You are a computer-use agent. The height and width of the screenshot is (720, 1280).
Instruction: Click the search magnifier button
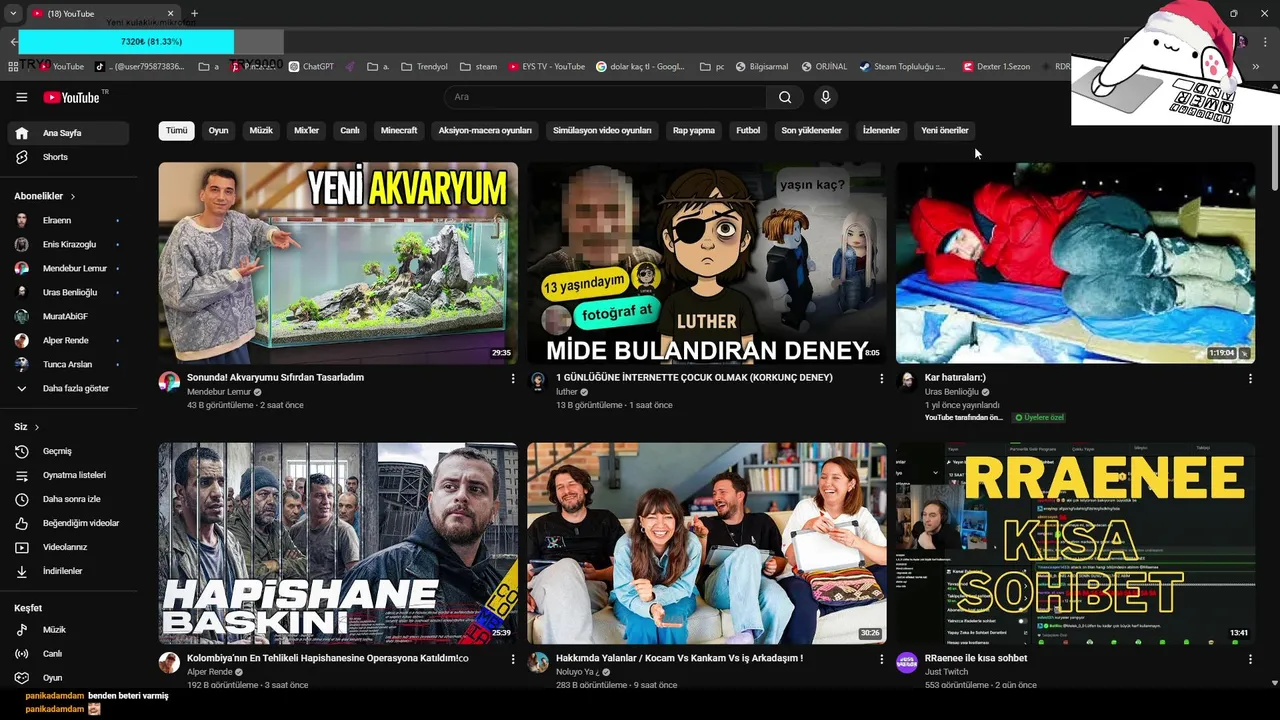click(x=785, y=97)
